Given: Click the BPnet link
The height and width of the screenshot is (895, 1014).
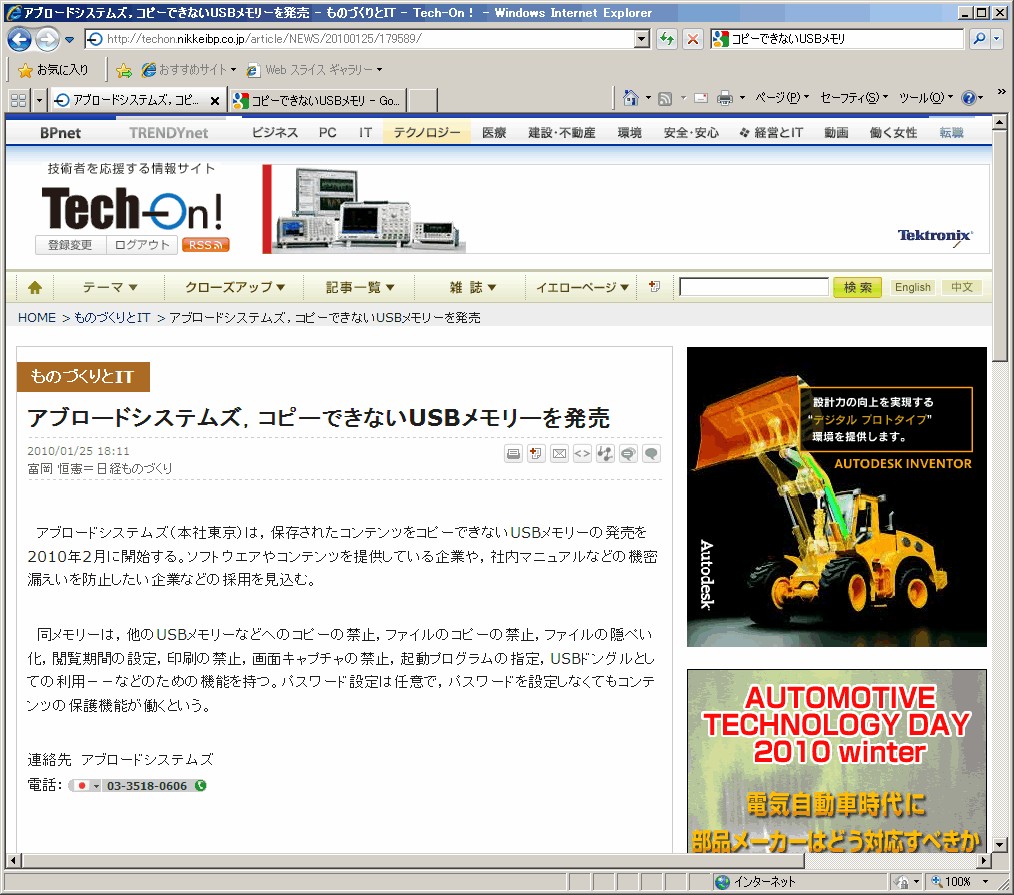Looking at the screenshot, I should tap(60, 133).
